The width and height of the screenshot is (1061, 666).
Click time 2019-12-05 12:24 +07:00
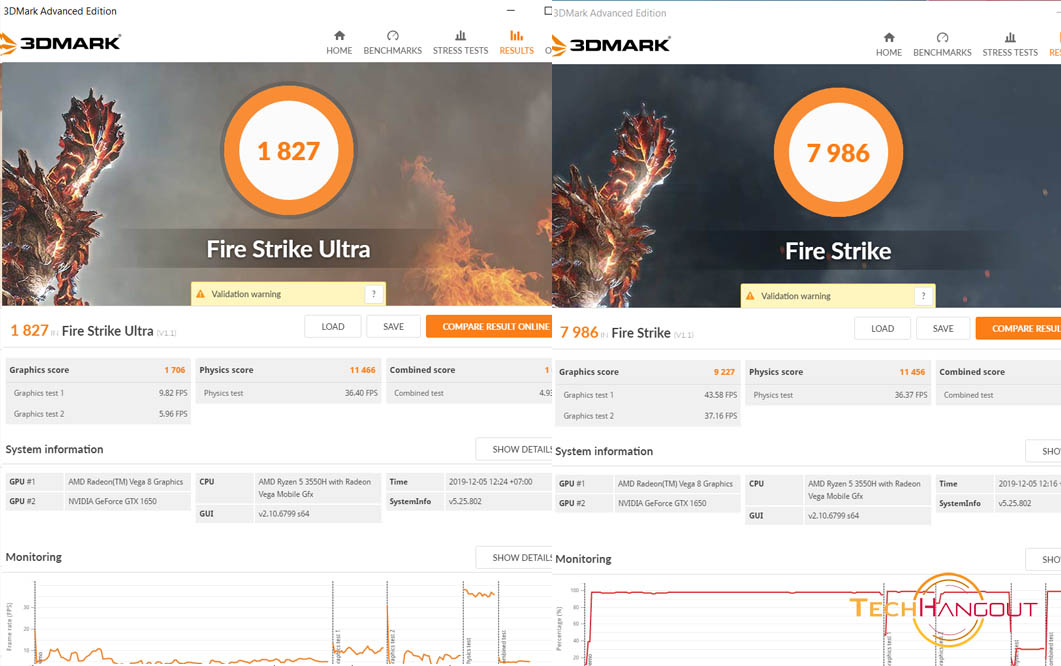click(x=491, y=482)
